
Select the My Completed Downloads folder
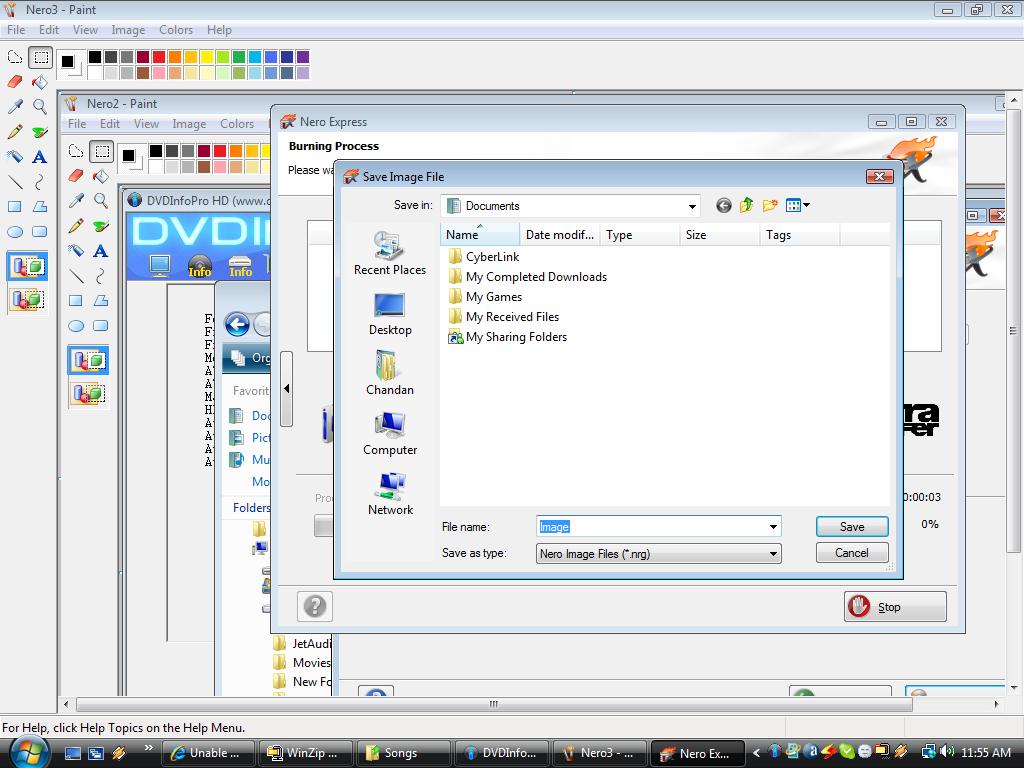point(528,277)
